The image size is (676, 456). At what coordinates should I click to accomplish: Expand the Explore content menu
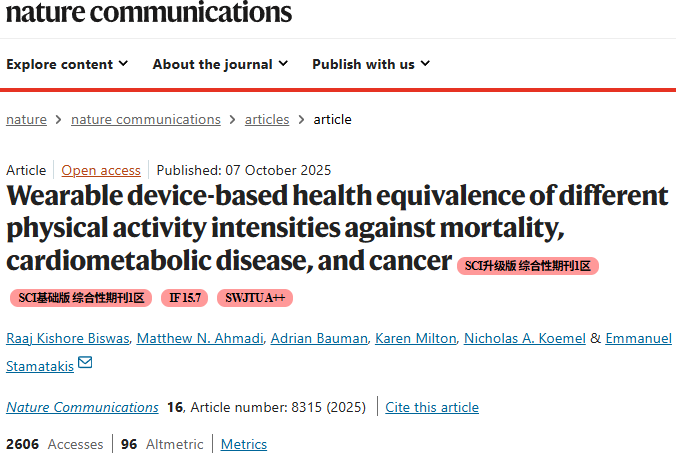pos(67,64)
